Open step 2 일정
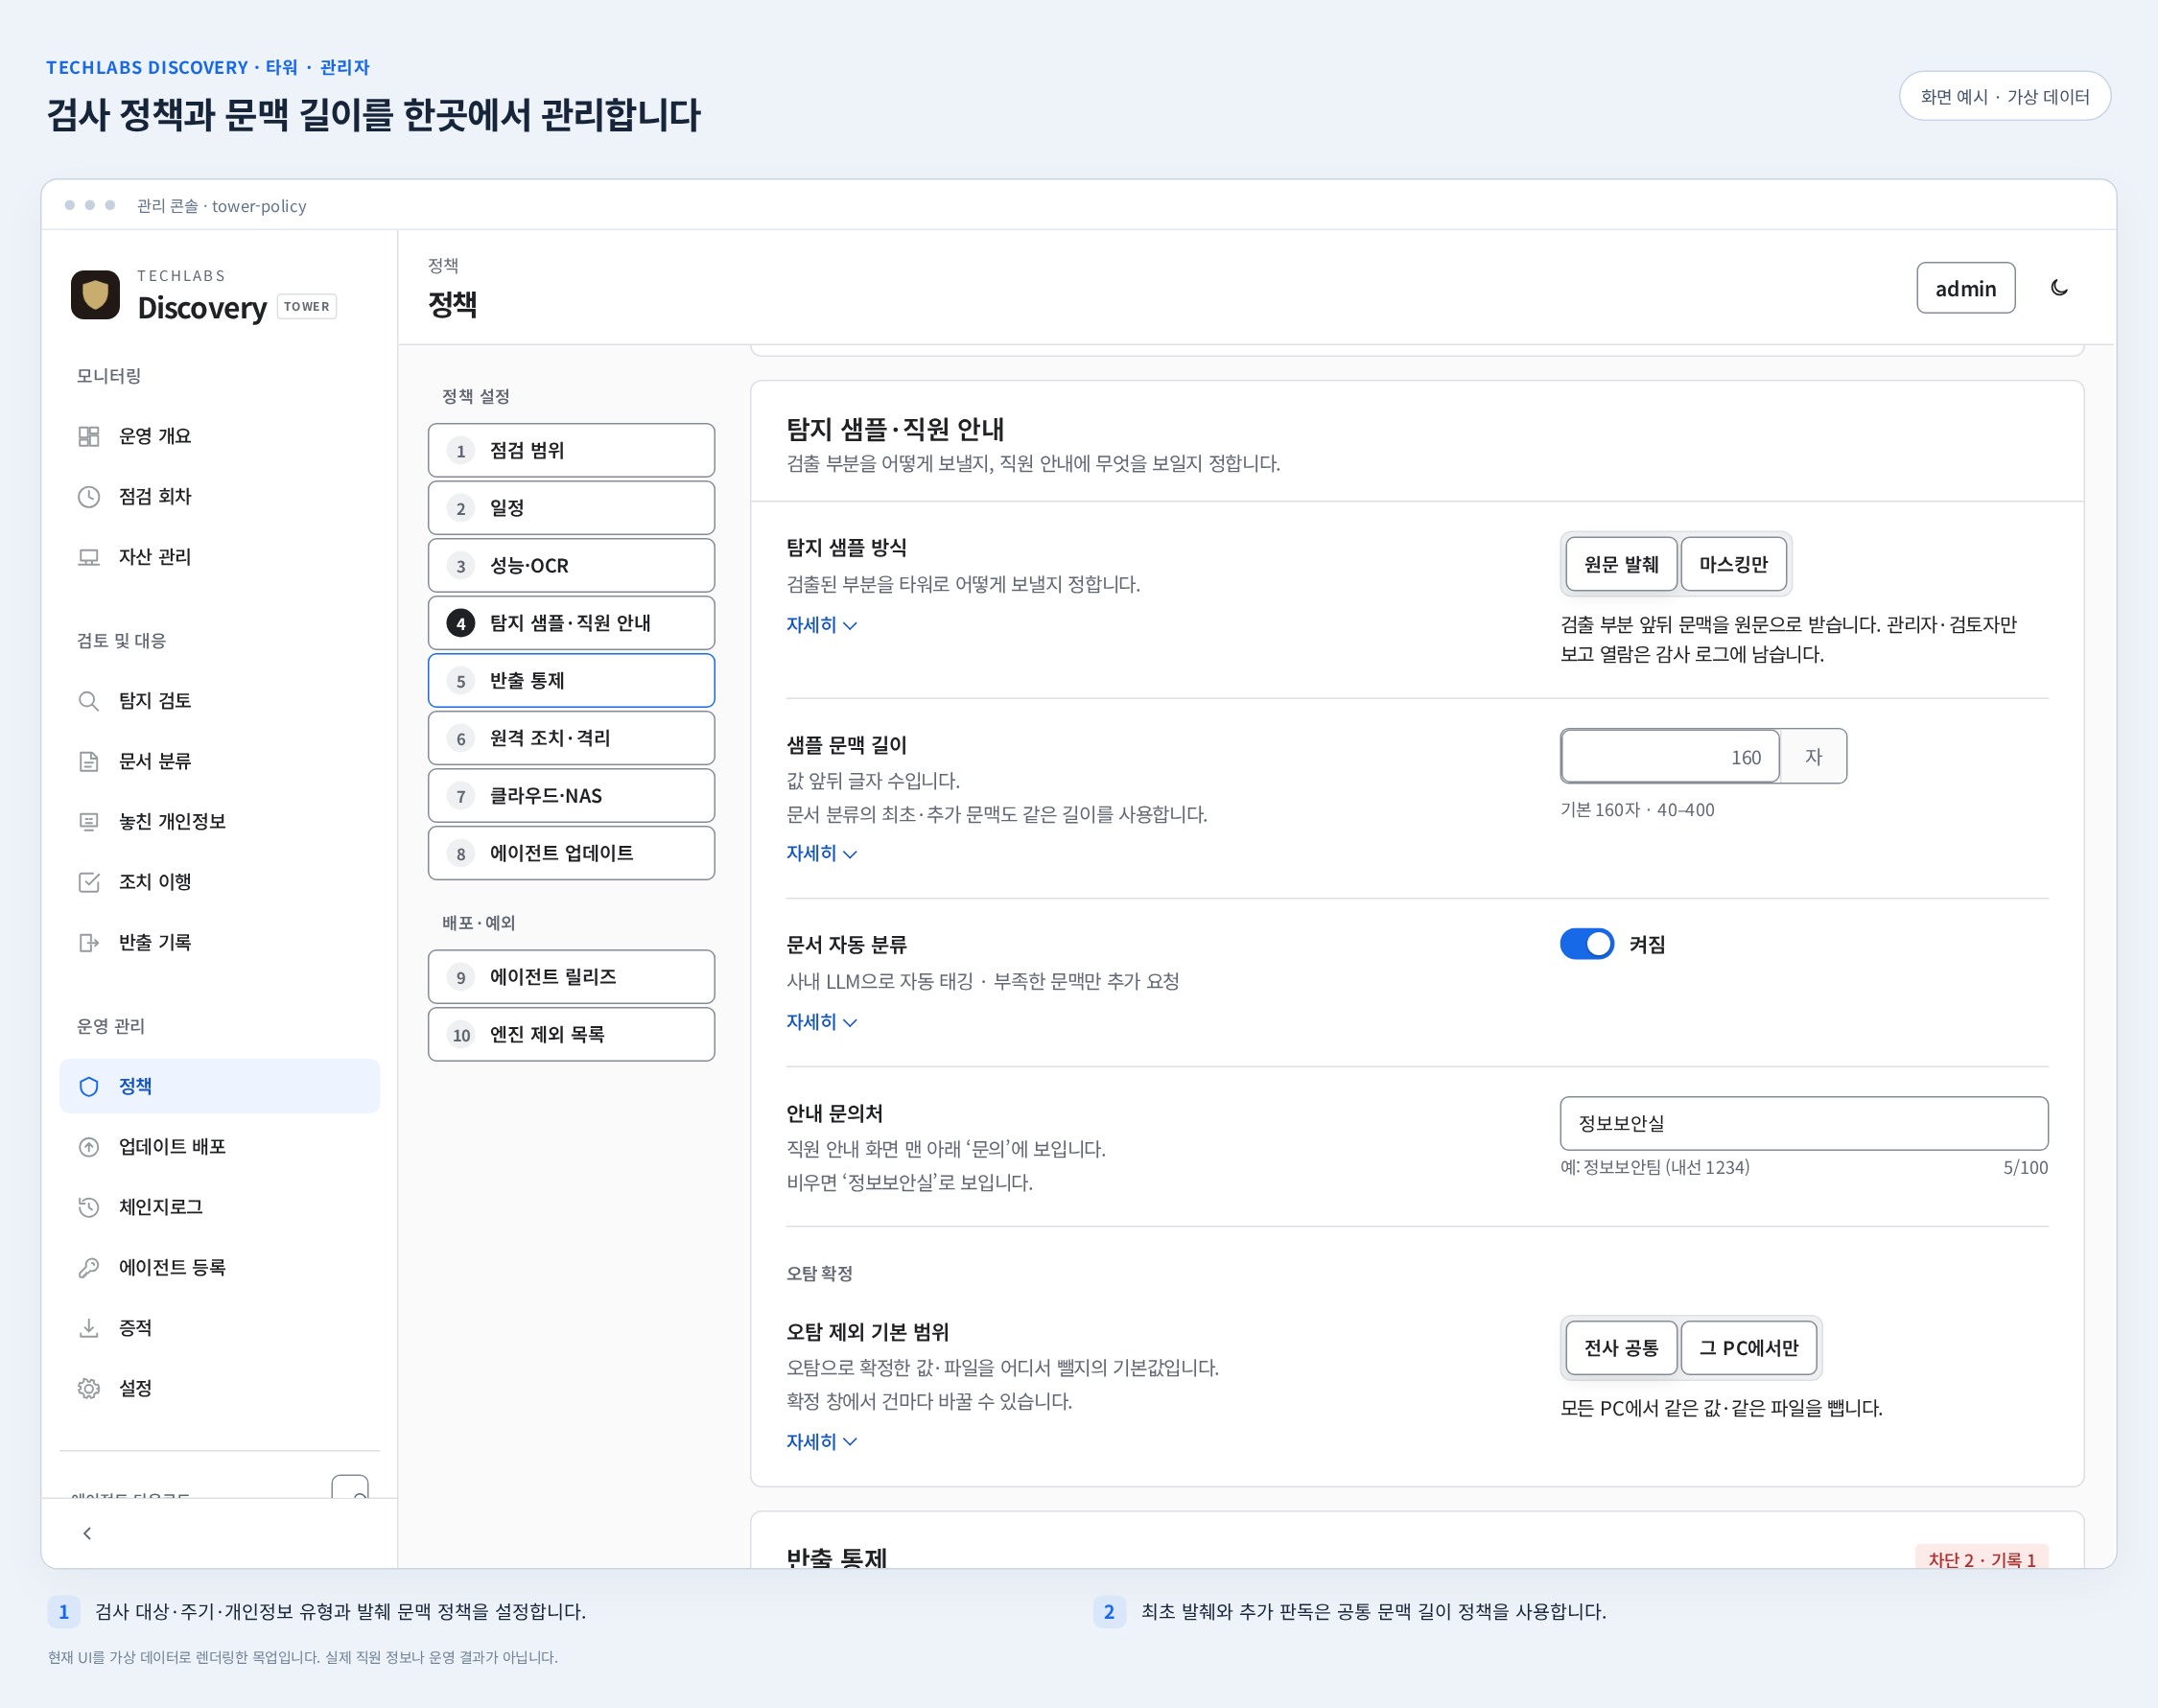The image size is (2158, 1708). (571, 508)
